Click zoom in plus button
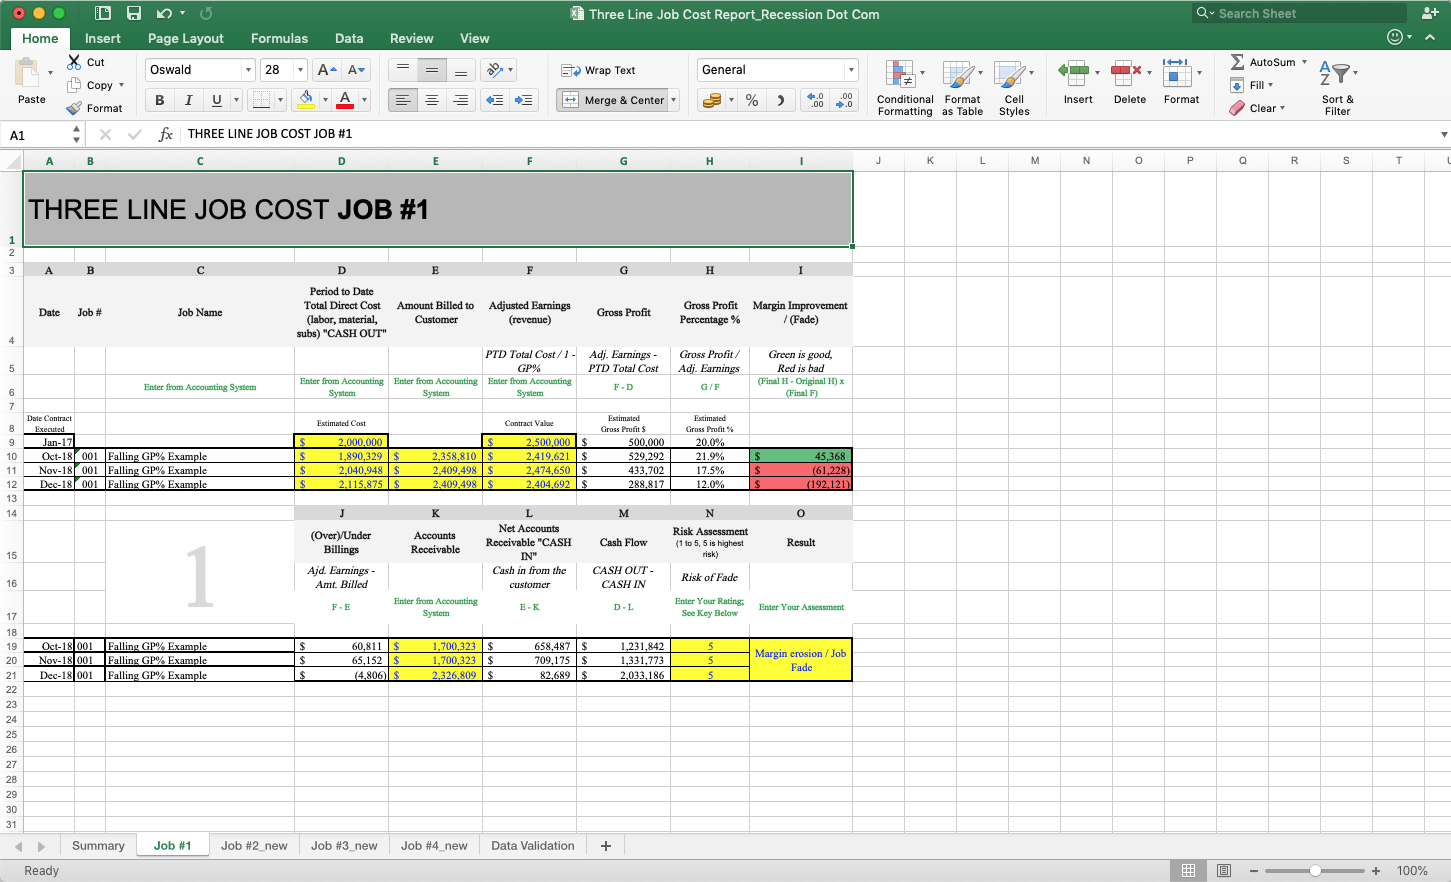1451x882 pixels. (x=1376, y=871)
